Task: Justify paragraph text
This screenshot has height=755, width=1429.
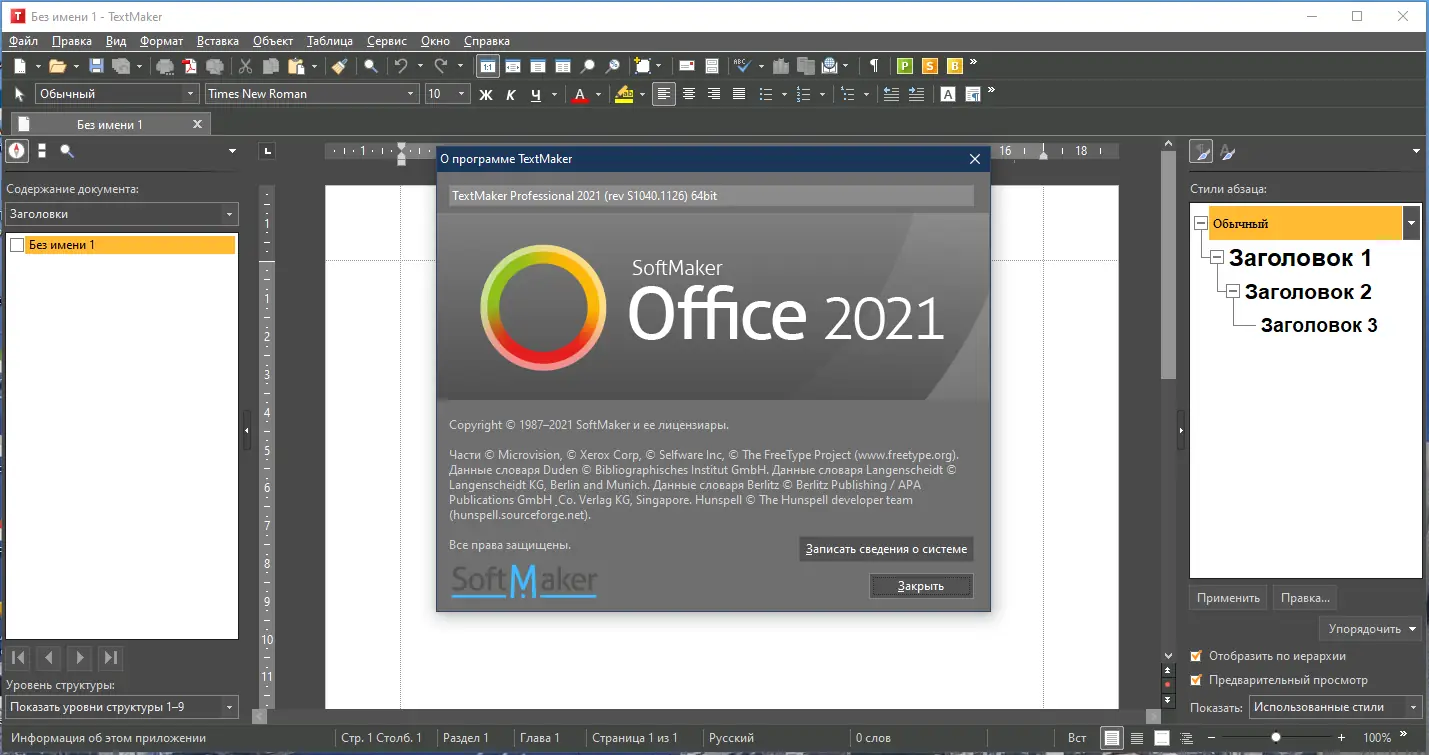Action: tap(739, 94)
